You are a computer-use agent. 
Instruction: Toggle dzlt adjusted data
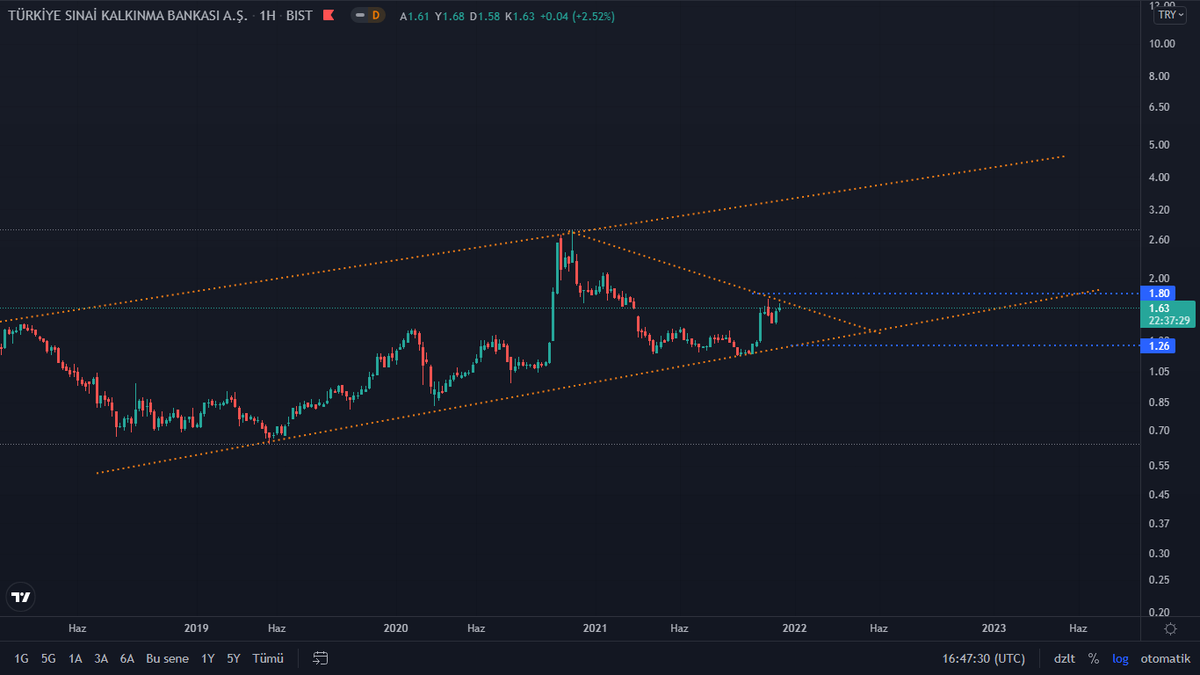coord(1064,659)
